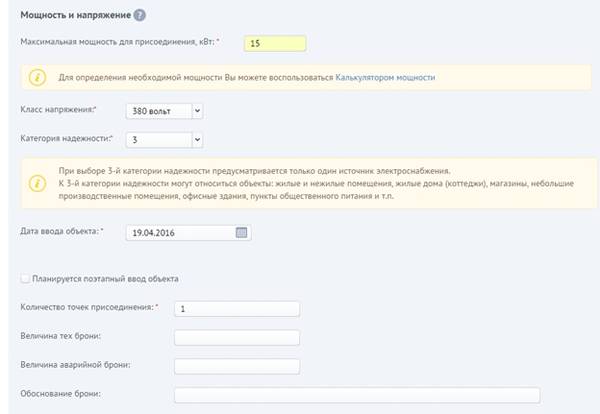Focus the maximum power field containing 15

[x=275, y=43]
